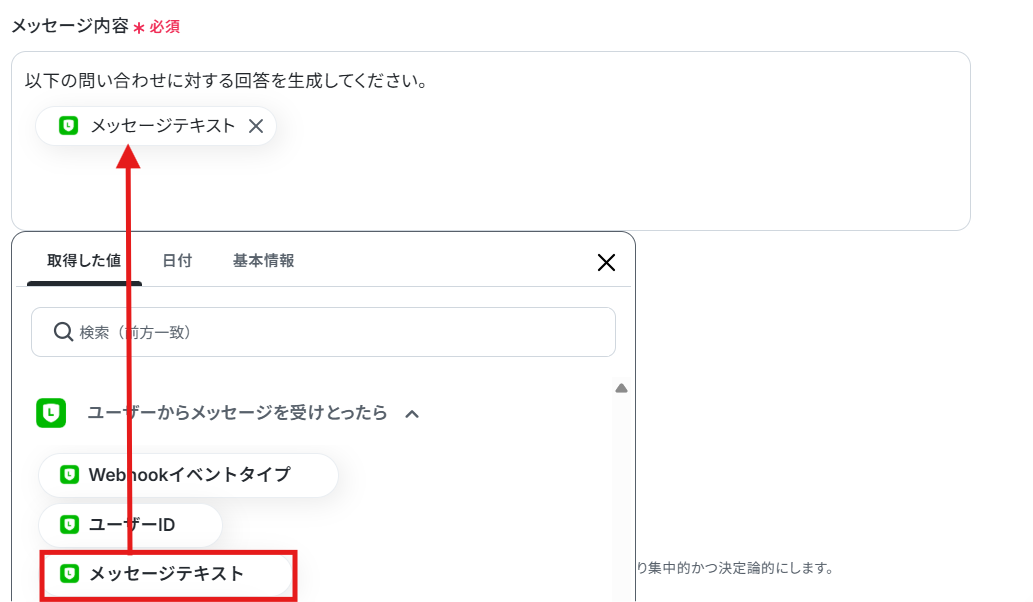The height and width of the screenshot is (602, 1033).
Task: Click LINE icon on Webhookイベントタイプ chip
Action: click(x=69, y=474)
